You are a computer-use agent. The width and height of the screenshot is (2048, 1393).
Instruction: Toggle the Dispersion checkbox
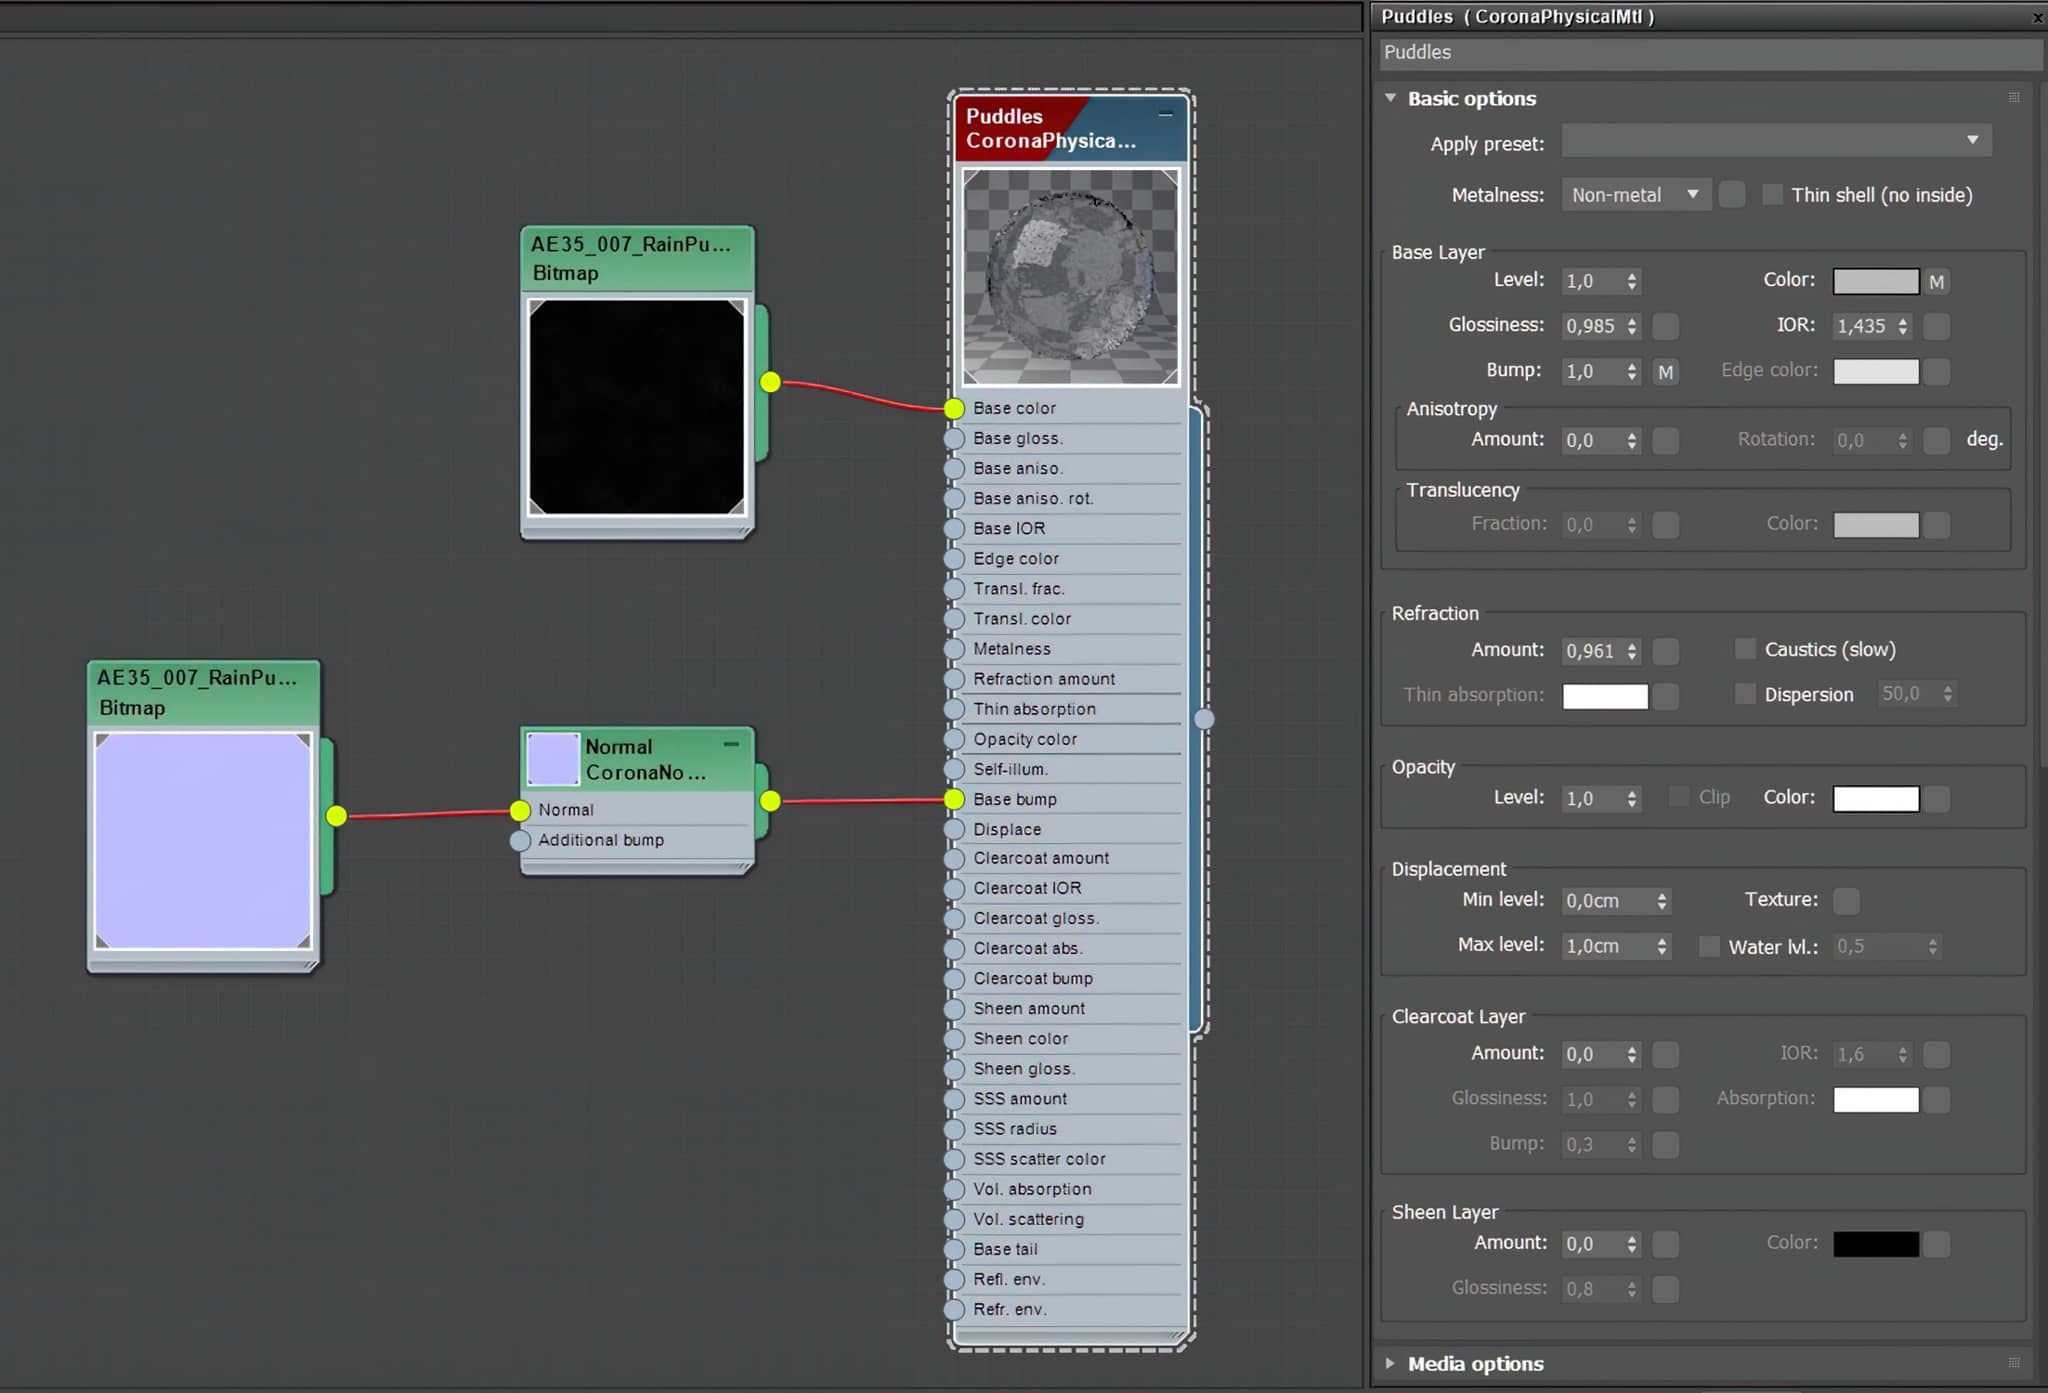[x=1745, y=693]
